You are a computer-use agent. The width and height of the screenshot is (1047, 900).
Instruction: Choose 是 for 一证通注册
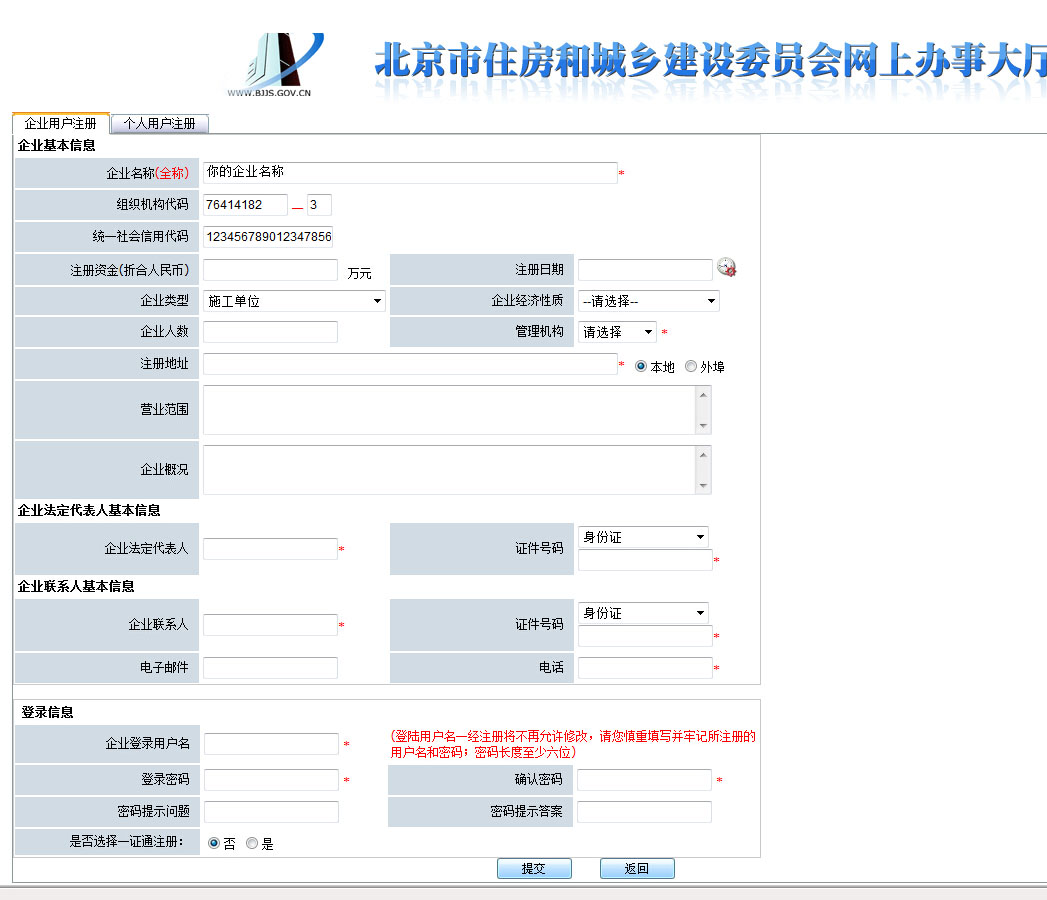click(x=252, y=843)
